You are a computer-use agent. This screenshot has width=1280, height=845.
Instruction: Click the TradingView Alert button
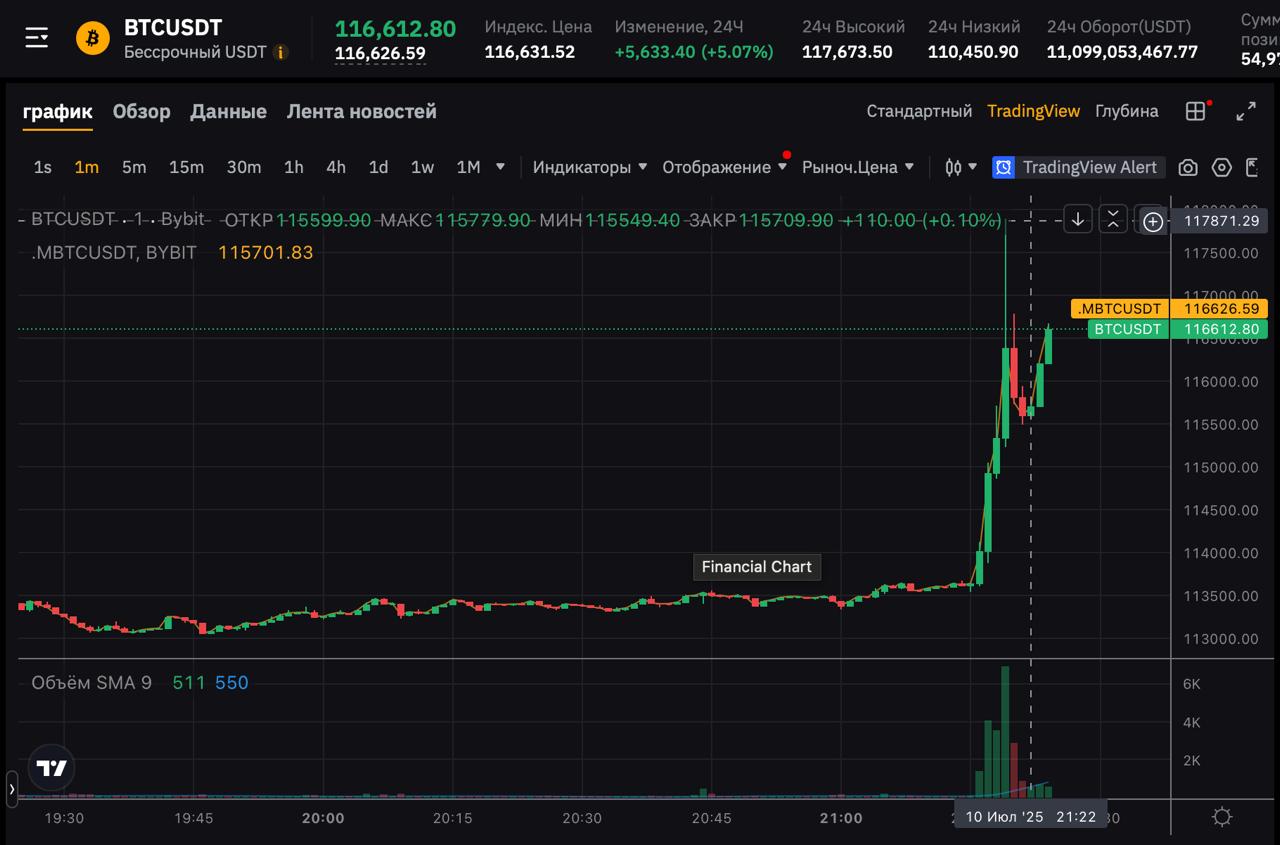[1077, 167]
